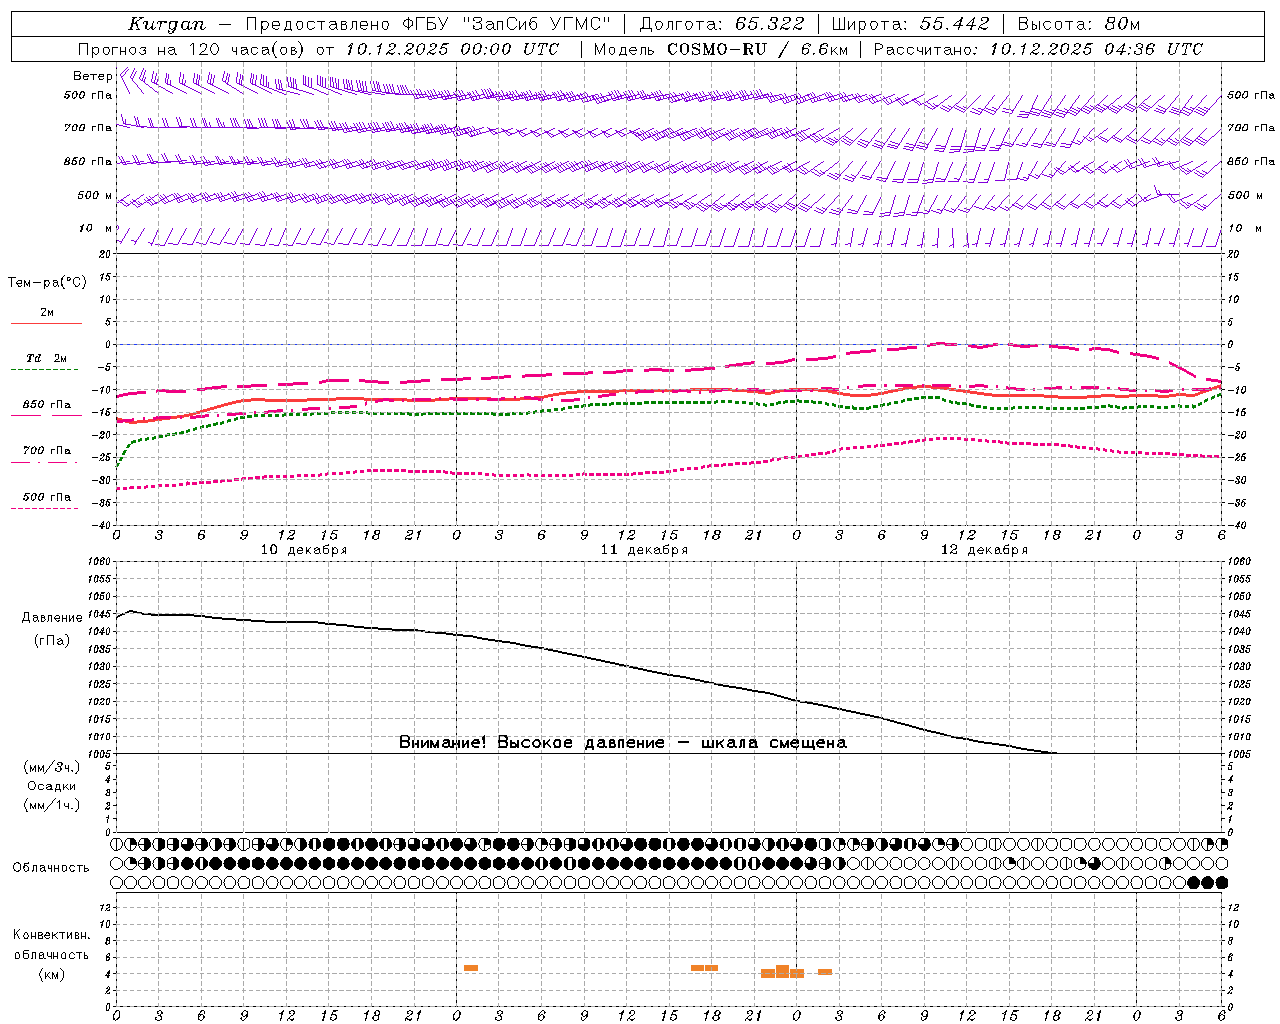The width and height of the screenshot is (1280, 1024).
Task: Click the 'Высота: 80м' header value
Action: point(1079,24)
